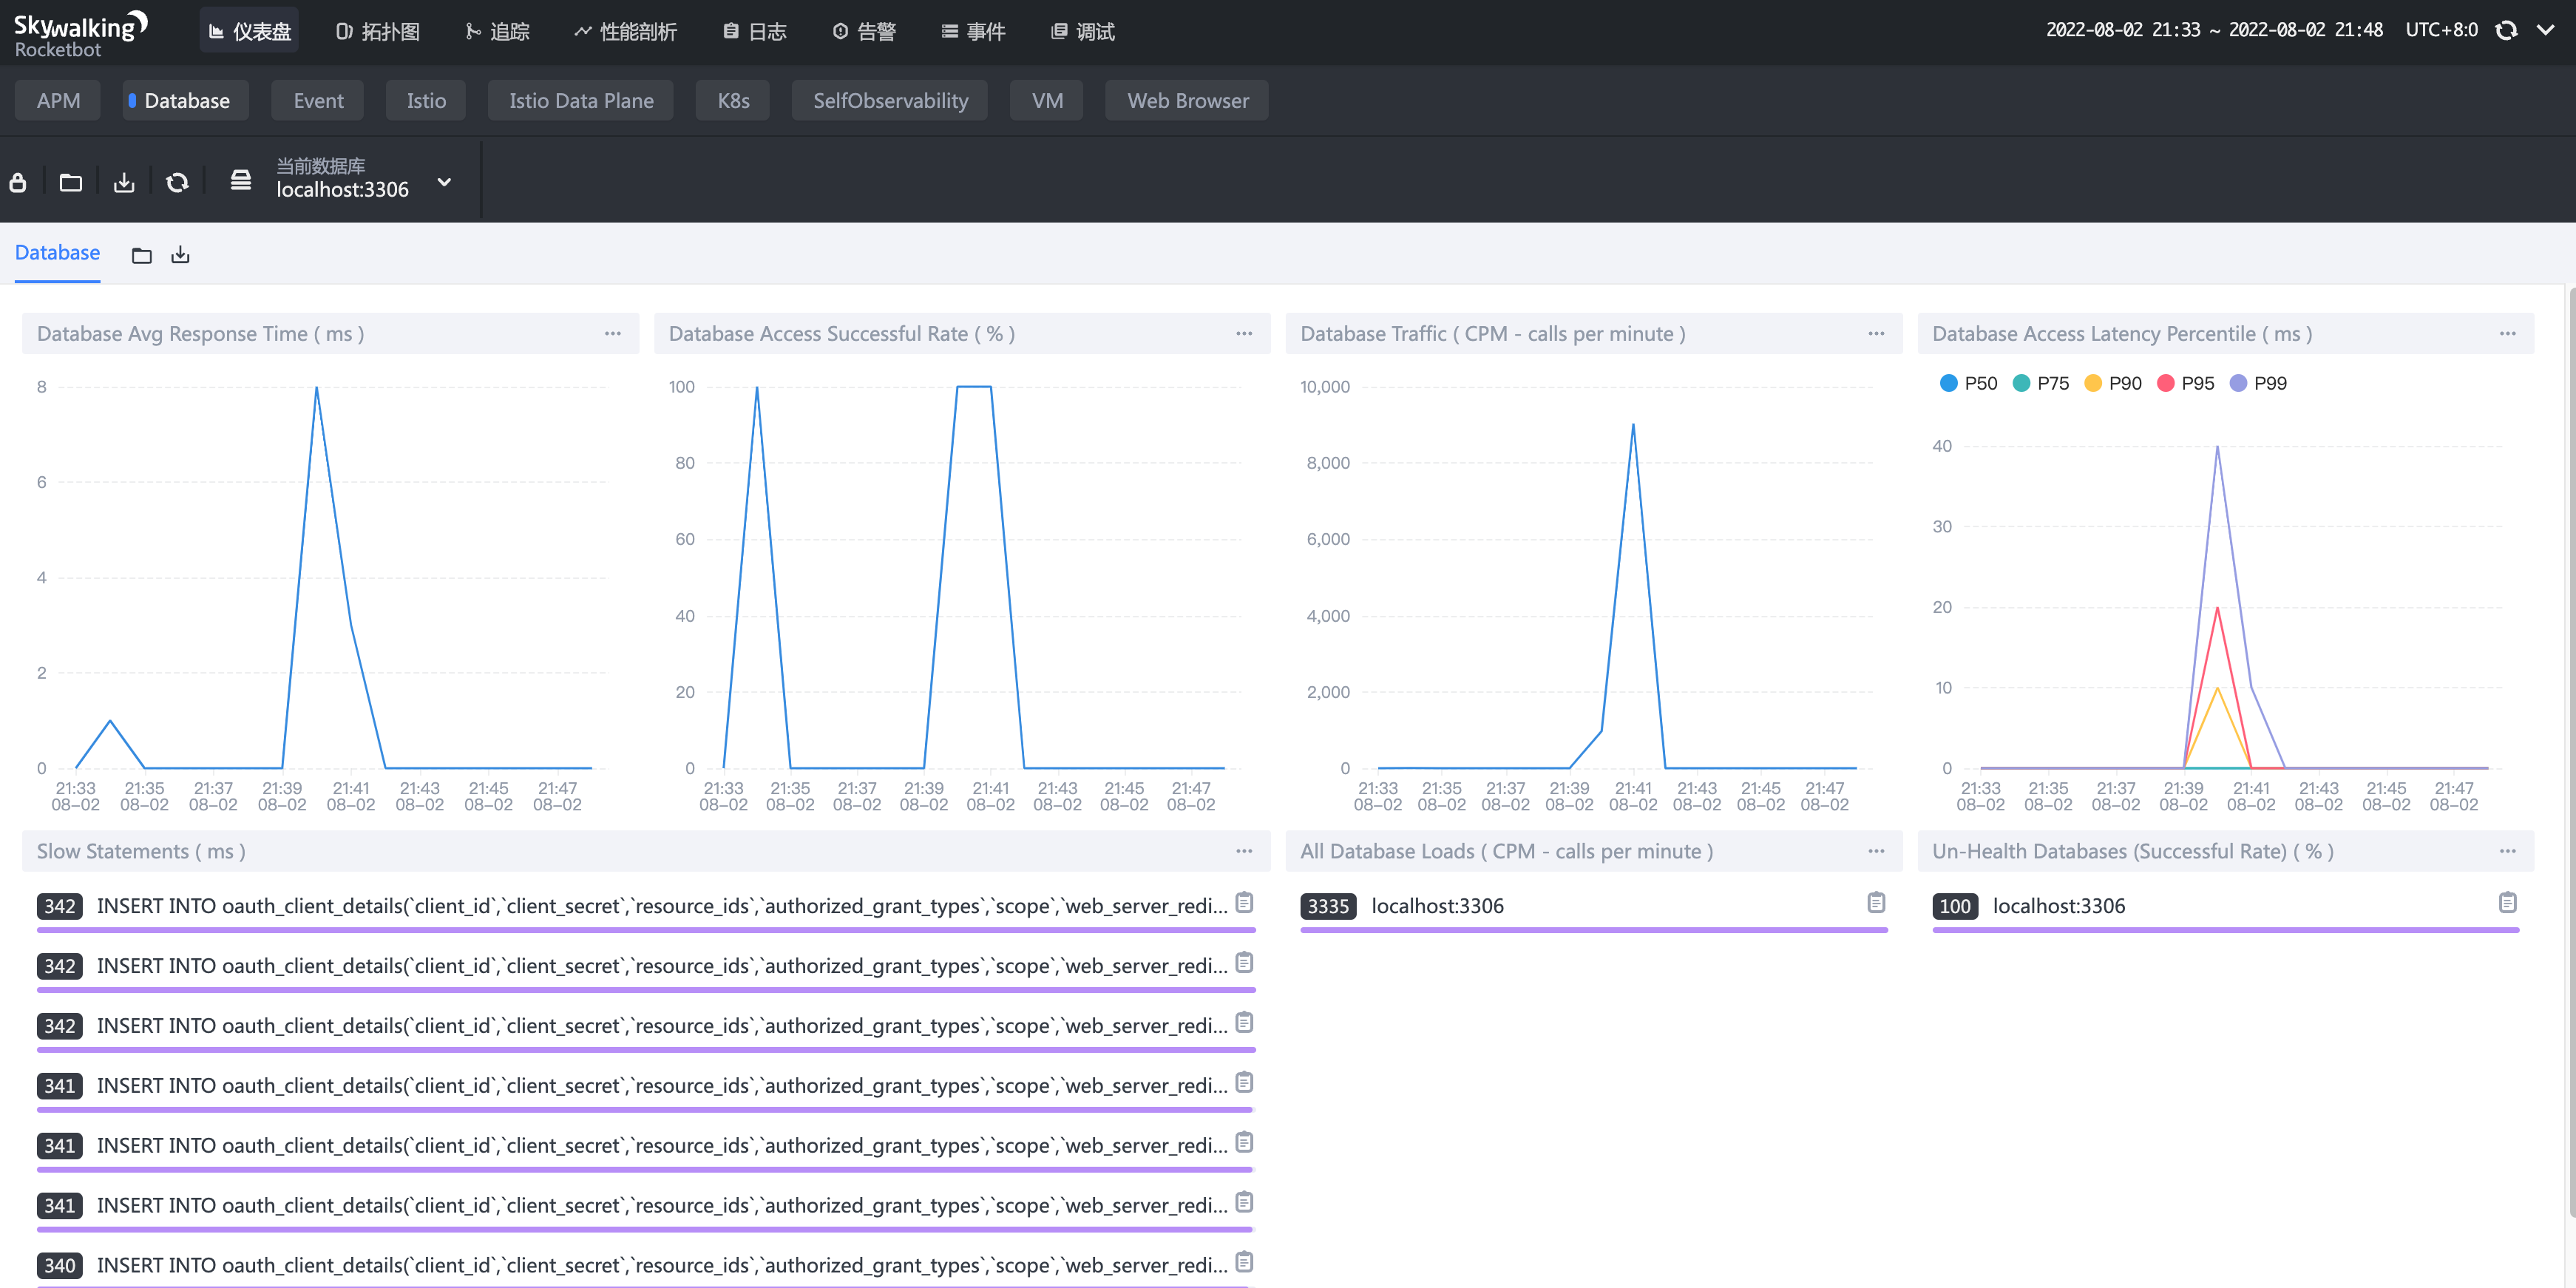Toggle the P75 legend series
This screenshot has width=2576, height=1288.
click(2041, 383)
